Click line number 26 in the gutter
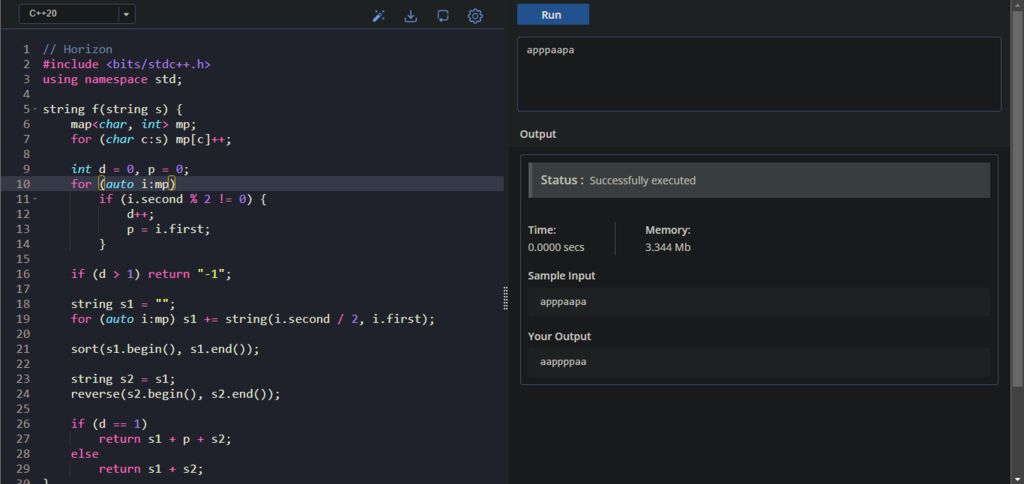The height and width of the screenshot is (484, 1024). (23, 424)
